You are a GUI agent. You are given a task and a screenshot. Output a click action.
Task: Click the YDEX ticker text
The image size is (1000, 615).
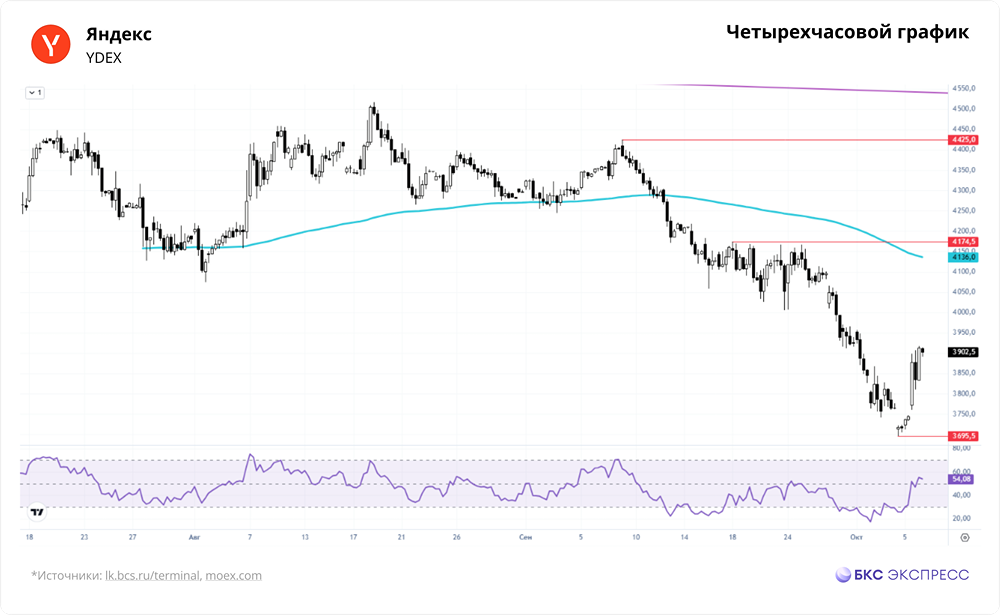pos(103,57)
